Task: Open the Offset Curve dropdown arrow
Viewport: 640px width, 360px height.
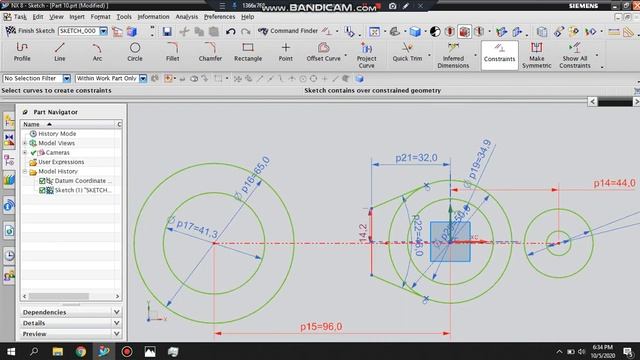Action: [x=346, y=55]
